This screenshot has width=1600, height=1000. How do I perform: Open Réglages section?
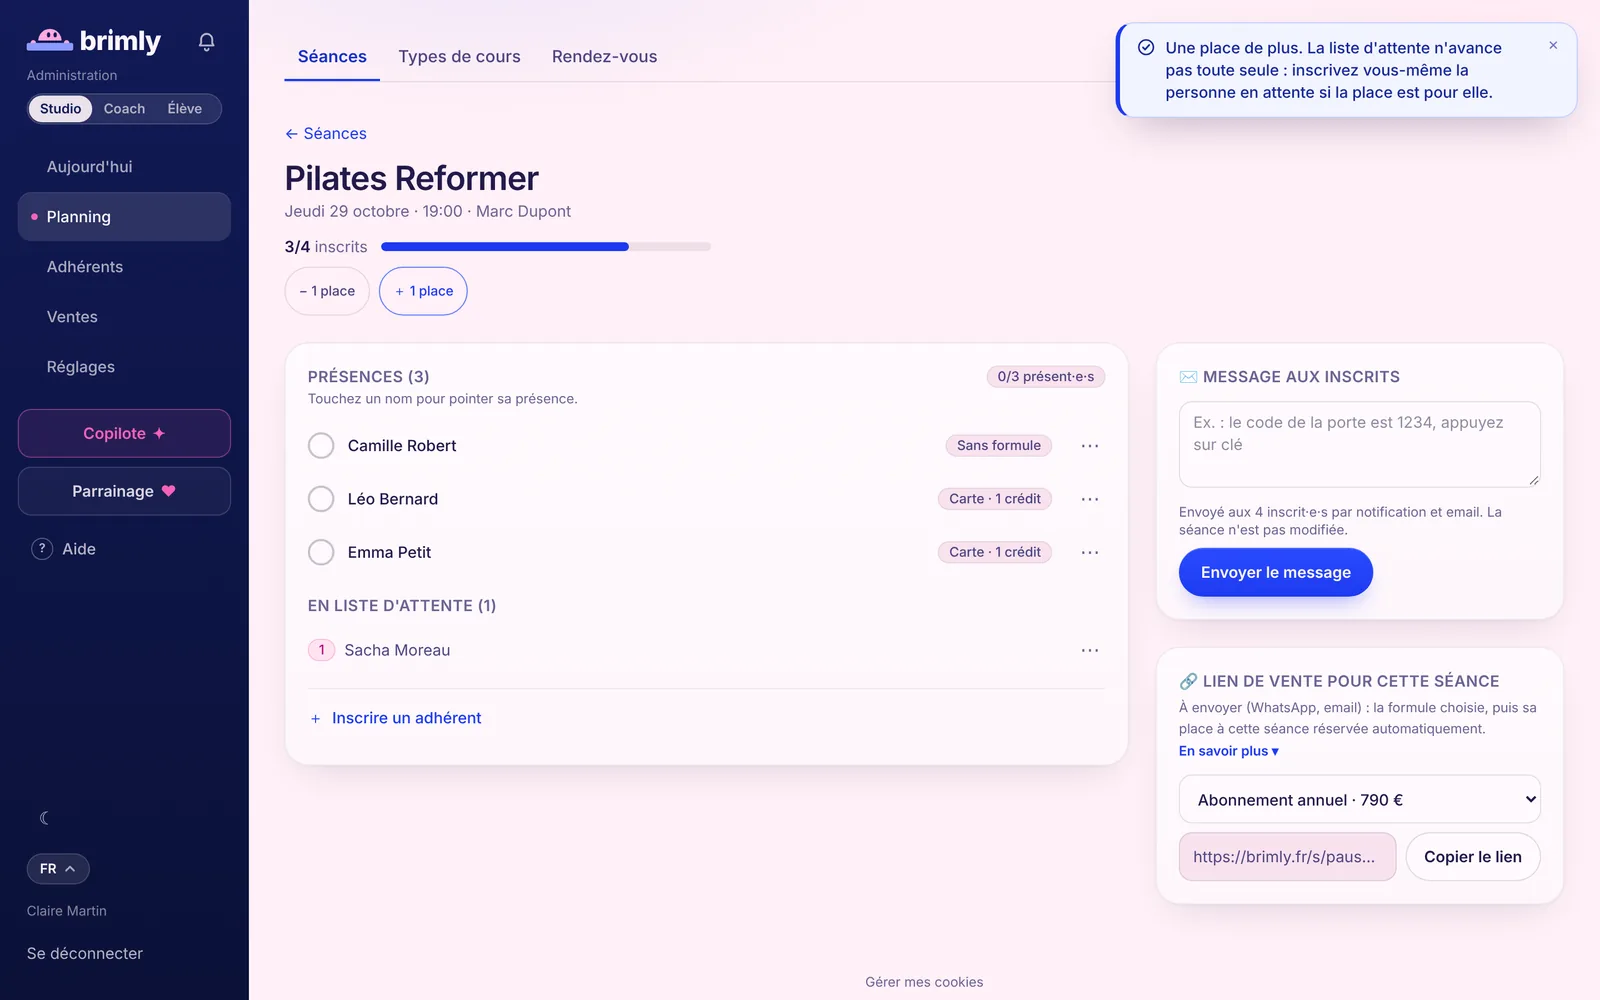pyautogui.click(x=124, y=367)
